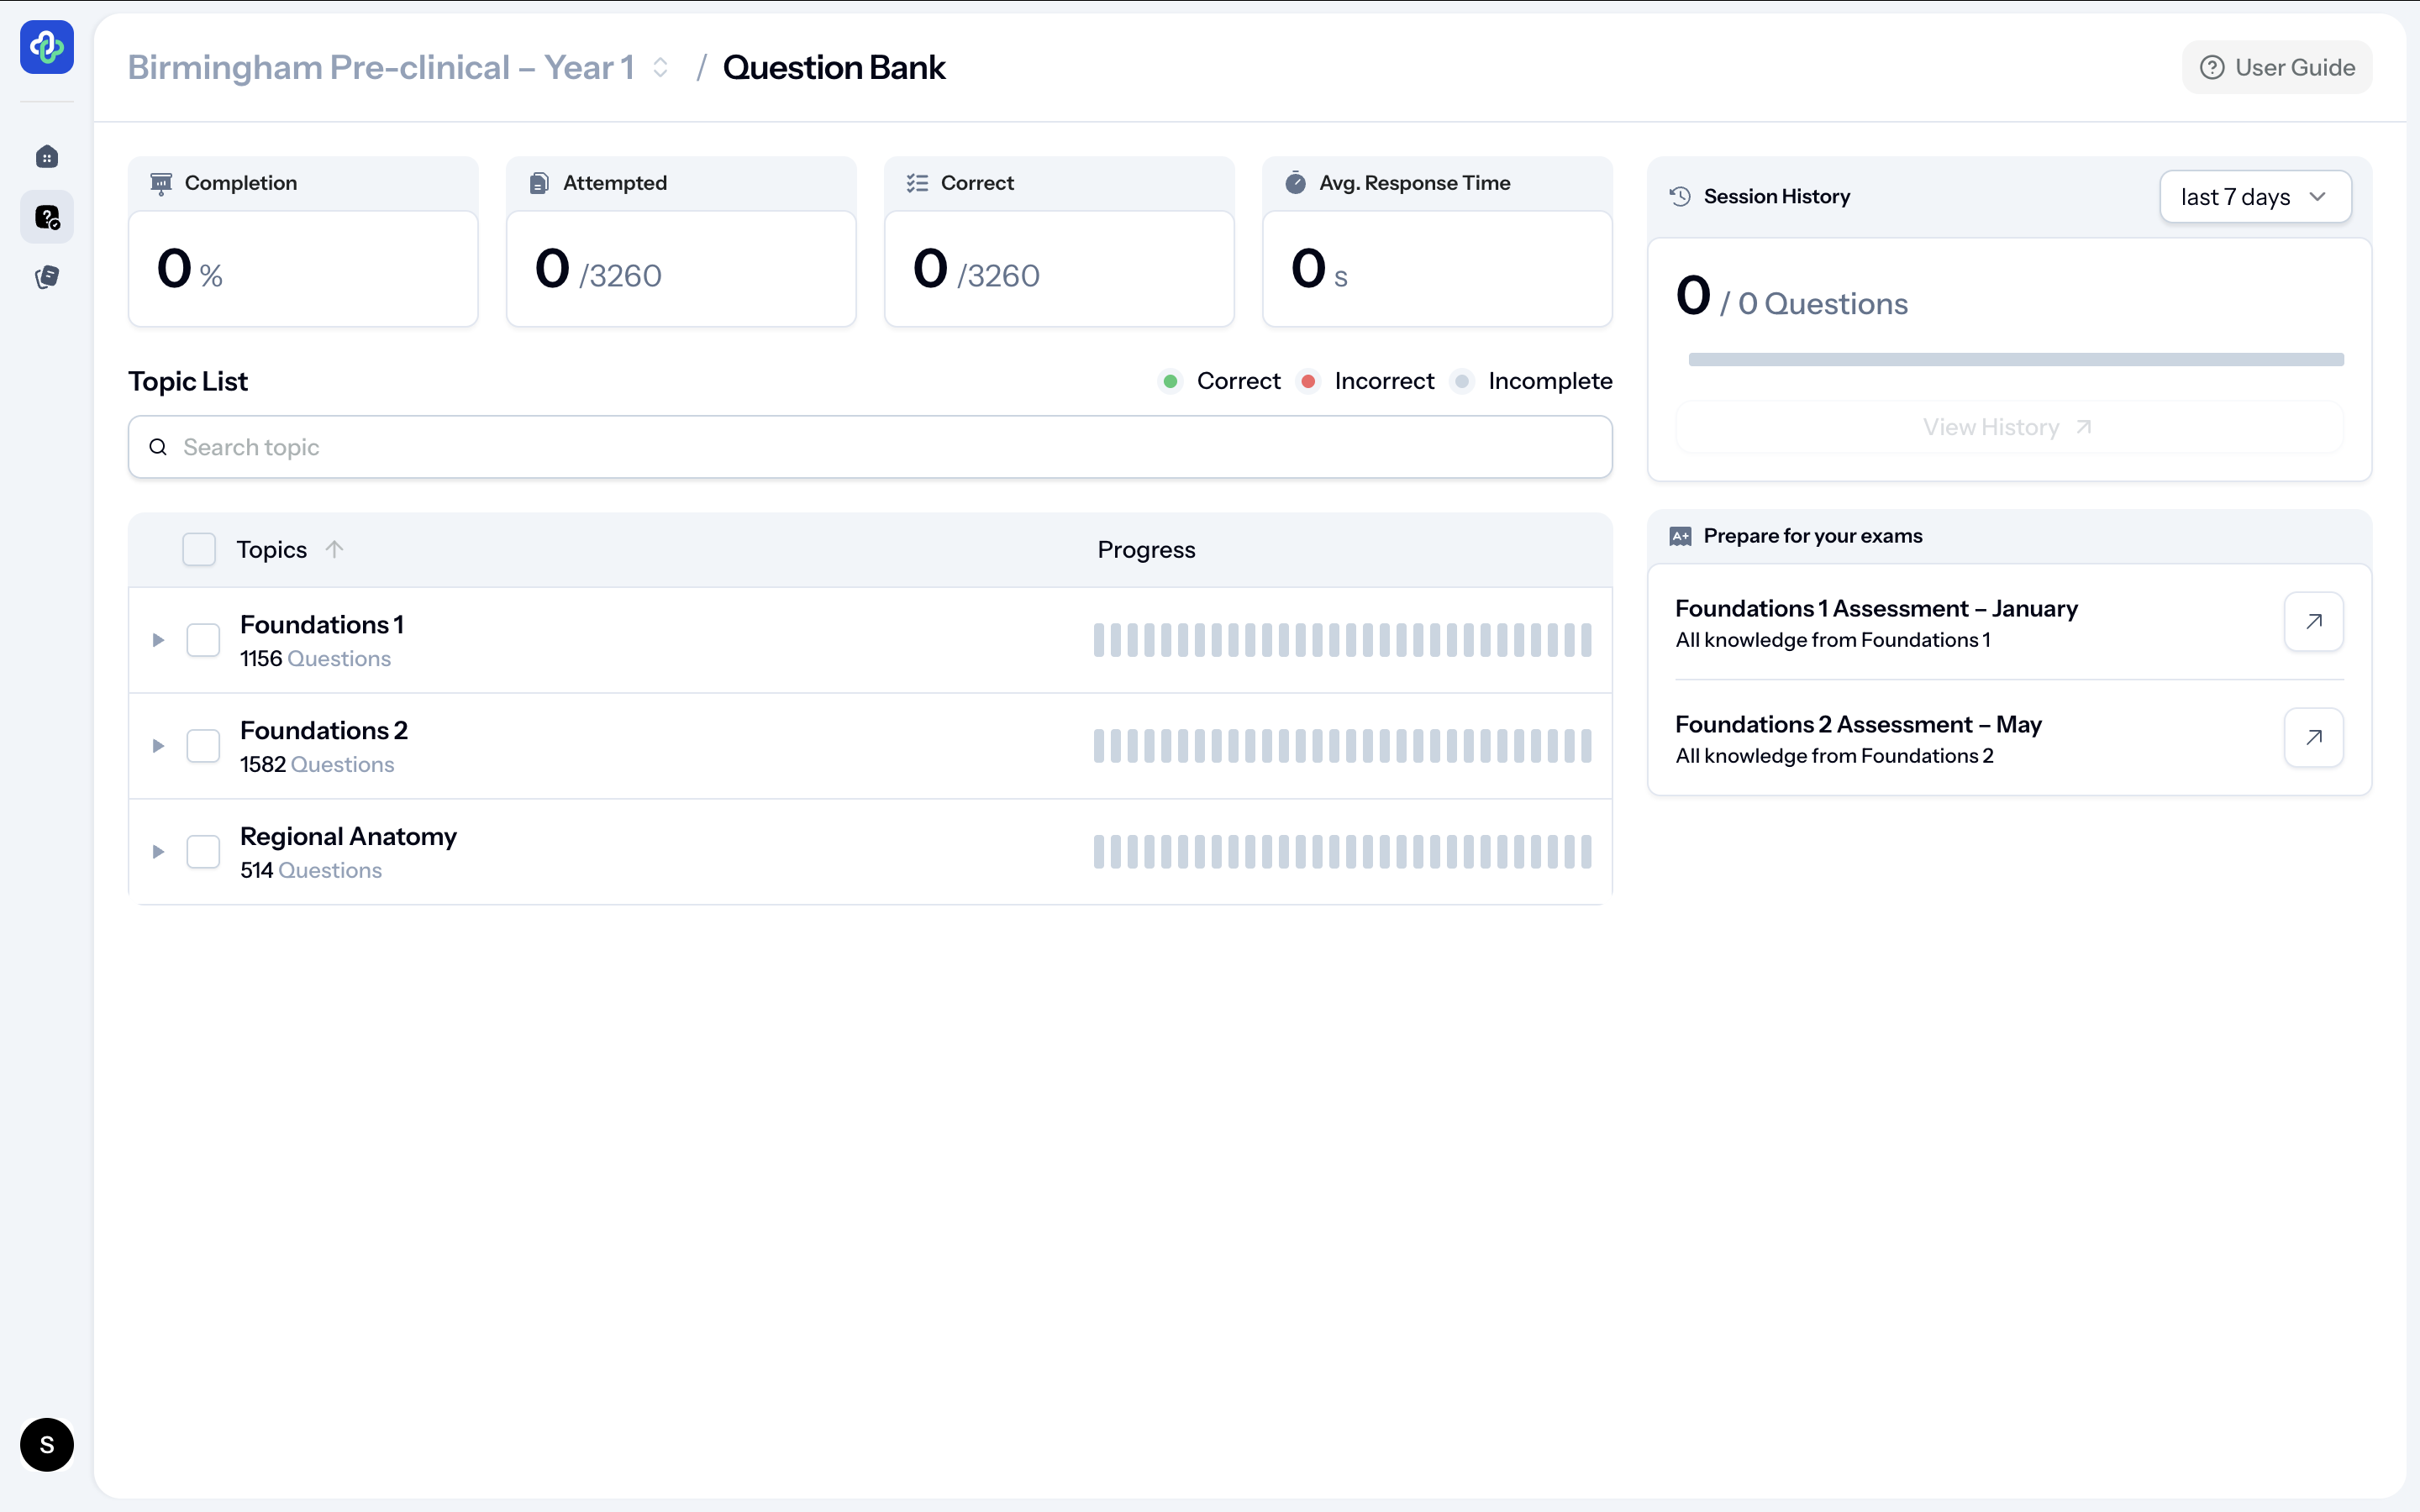Sort topics using the arrow icon

coord(334,549)
